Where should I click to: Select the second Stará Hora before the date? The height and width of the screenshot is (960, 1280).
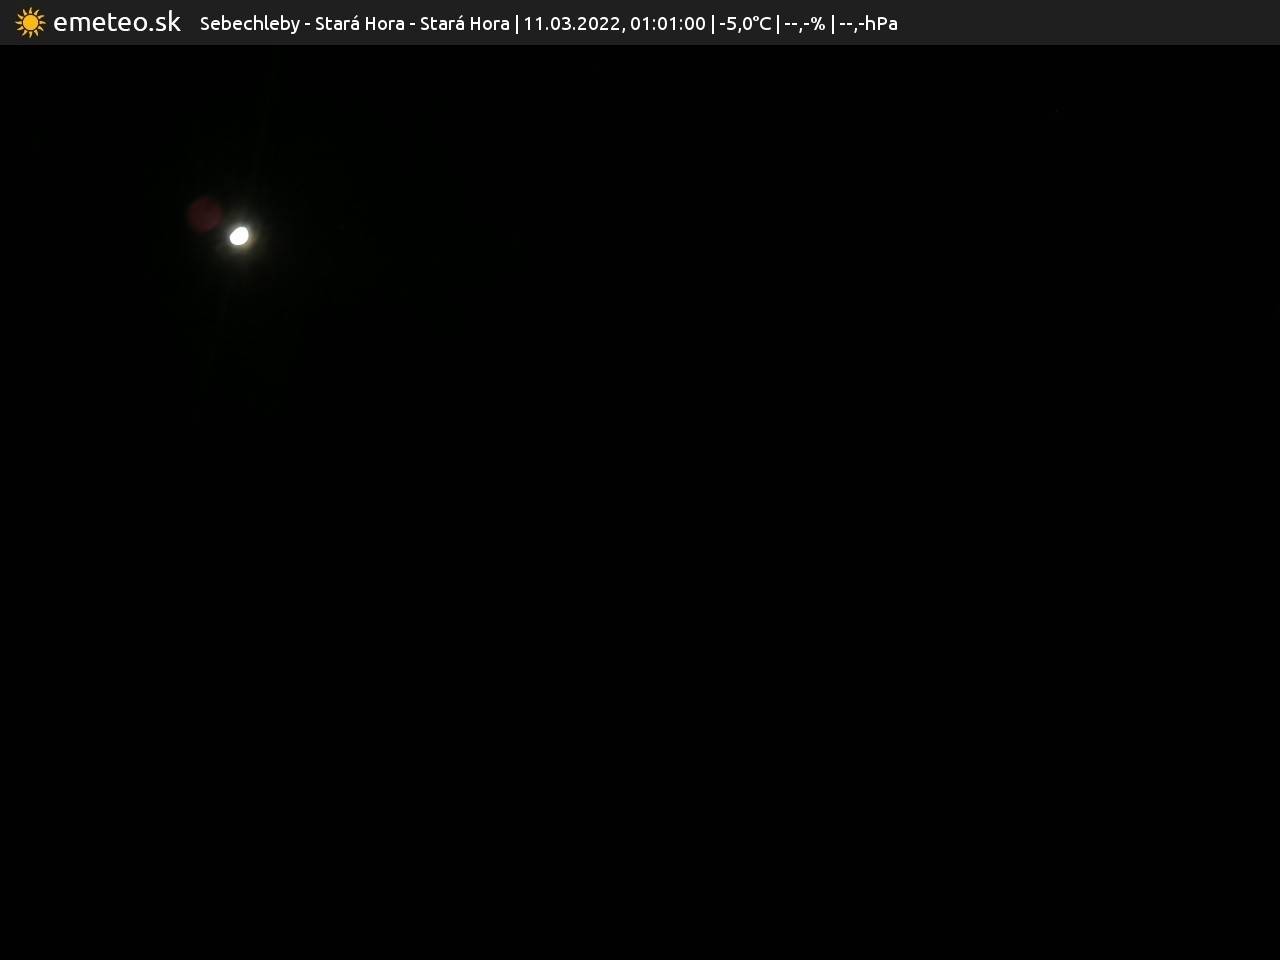[464, 23]
